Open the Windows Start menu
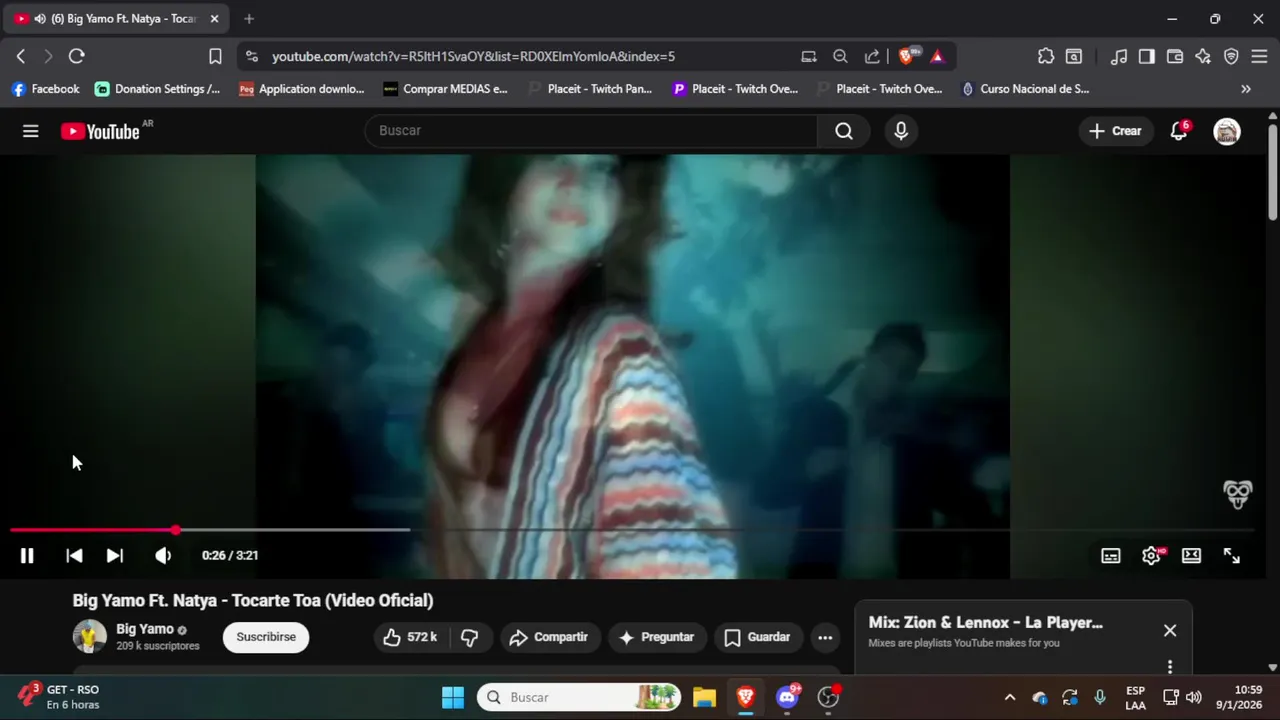 pos(453,697)
